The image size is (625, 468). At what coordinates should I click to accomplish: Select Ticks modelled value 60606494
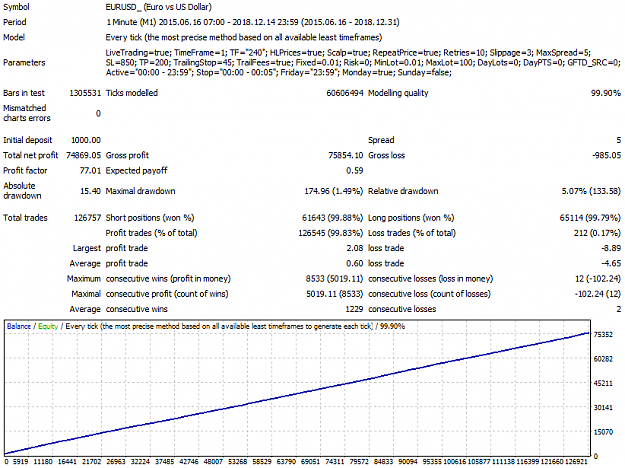tap(345, 93)
